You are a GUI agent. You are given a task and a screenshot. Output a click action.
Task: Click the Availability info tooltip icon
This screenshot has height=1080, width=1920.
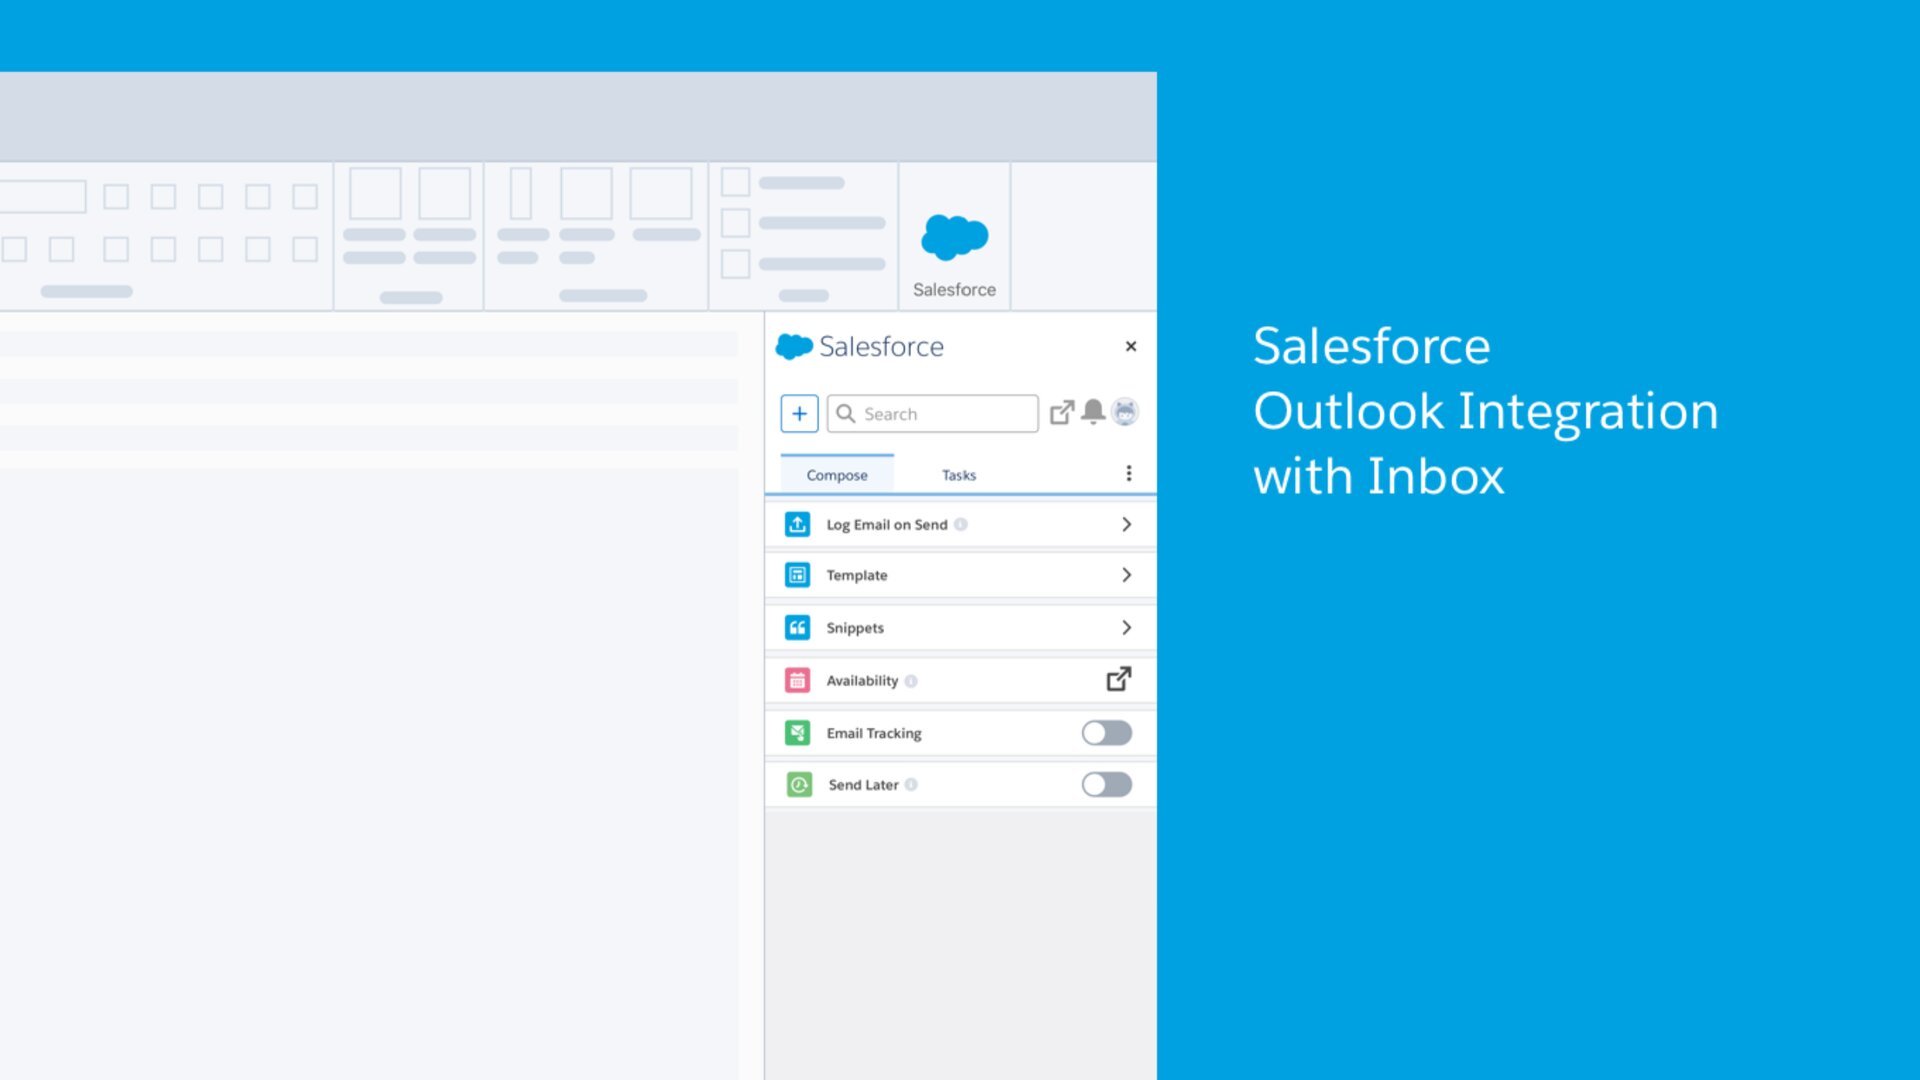913,680
